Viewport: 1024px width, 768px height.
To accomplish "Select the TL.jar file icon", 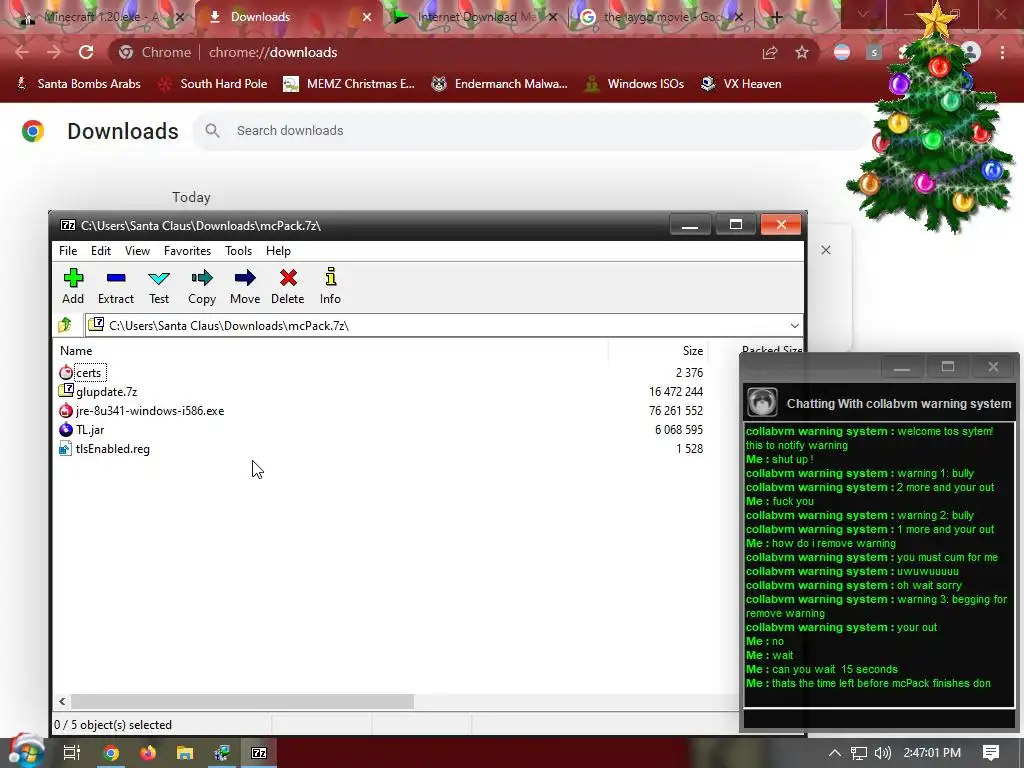I will tap(66, 430).
